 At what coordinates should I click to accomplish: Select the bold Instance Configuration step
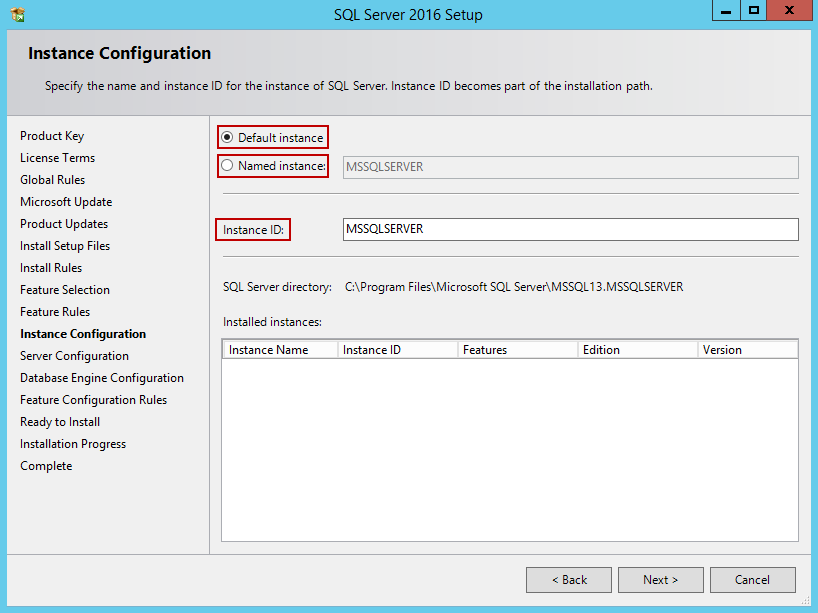tap(83, 334)
